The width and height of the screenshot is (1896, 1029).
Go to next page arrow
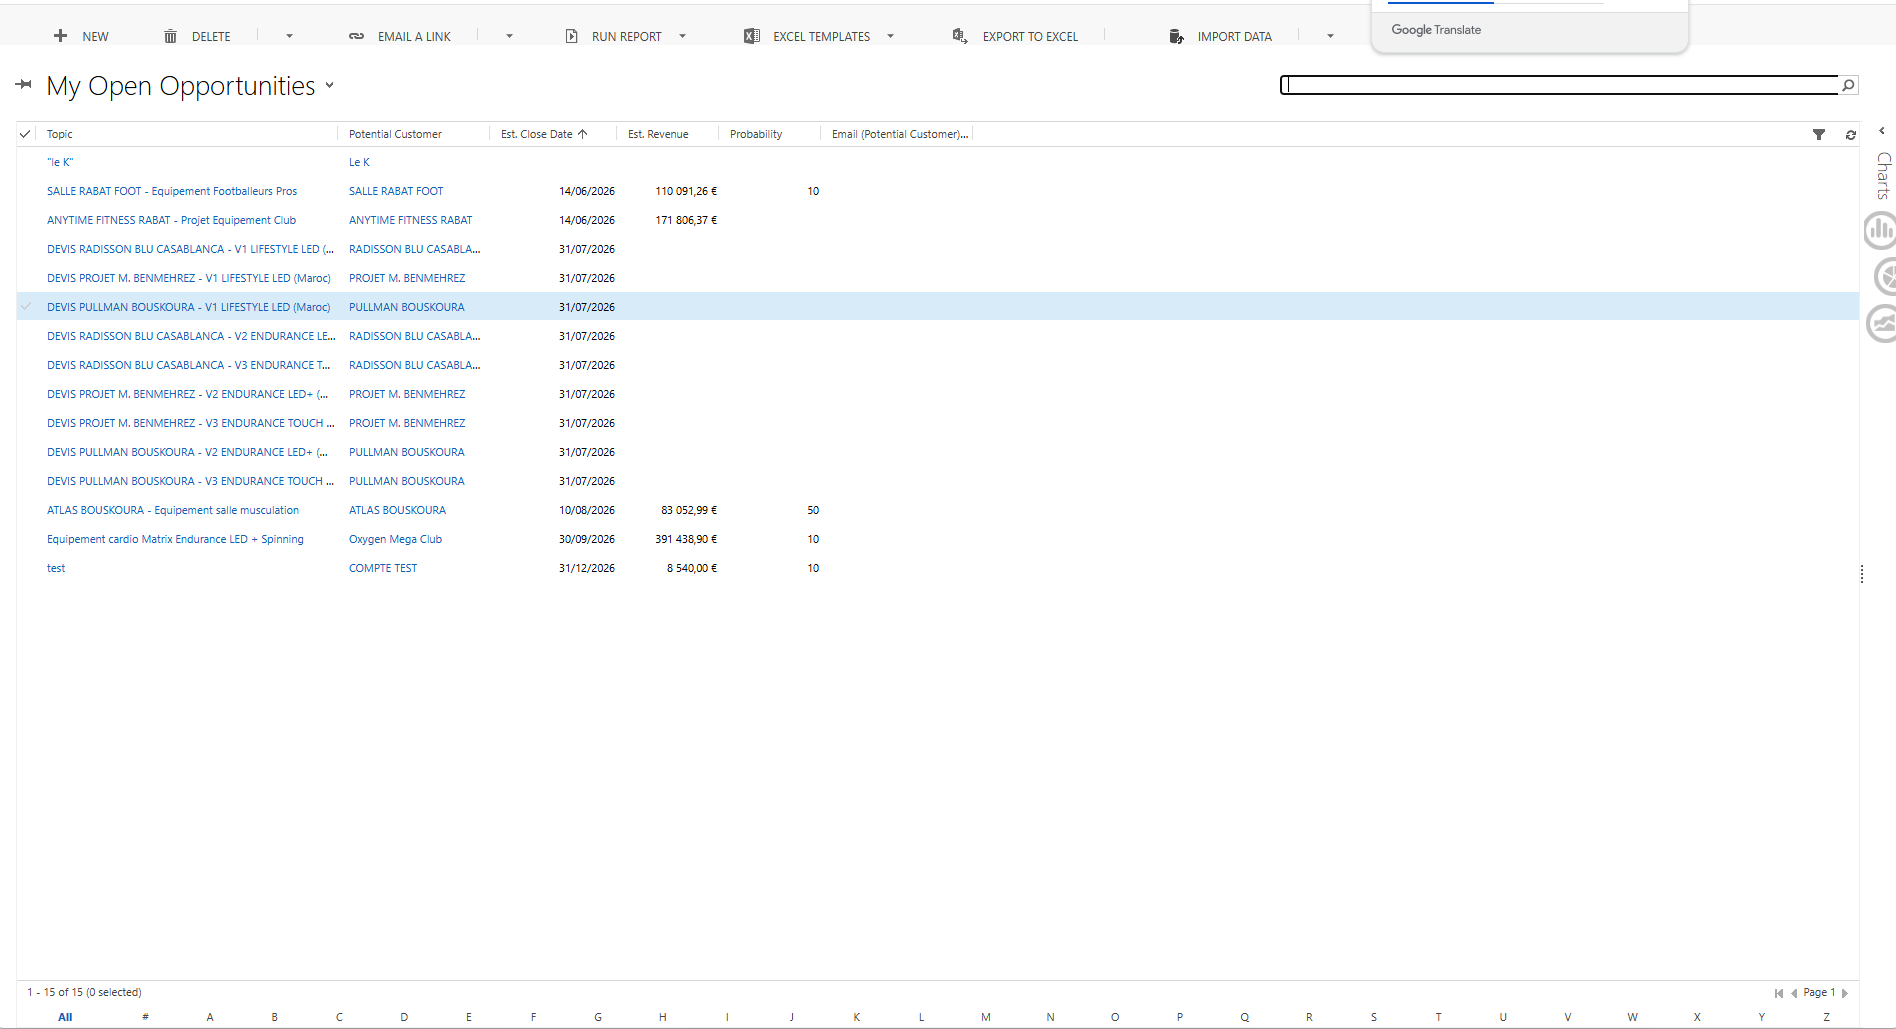pyautogui.click(x=1845, y=993)
